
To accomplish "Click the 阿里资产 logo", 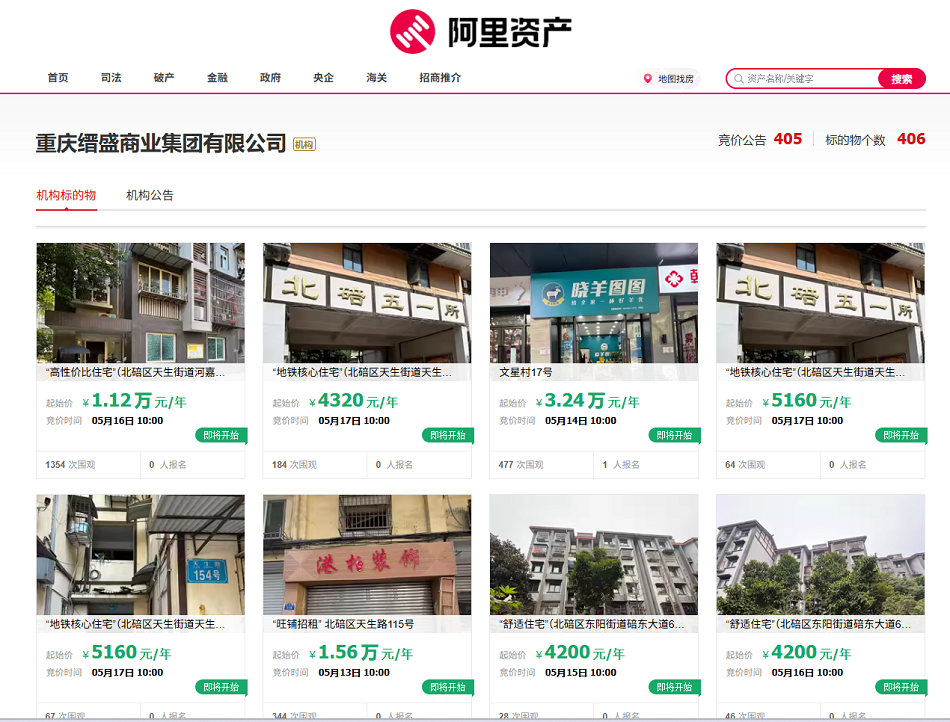I will pos(480,31).
